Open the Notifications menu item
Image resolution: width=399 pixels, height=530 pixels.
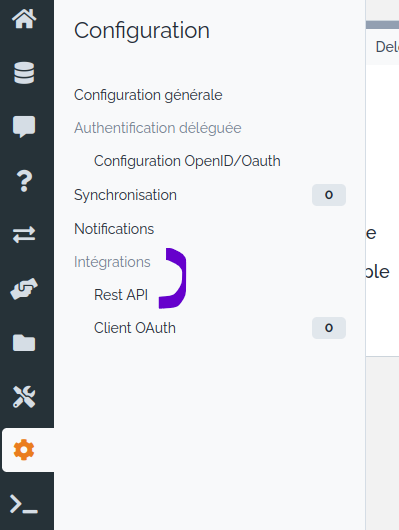114,229
